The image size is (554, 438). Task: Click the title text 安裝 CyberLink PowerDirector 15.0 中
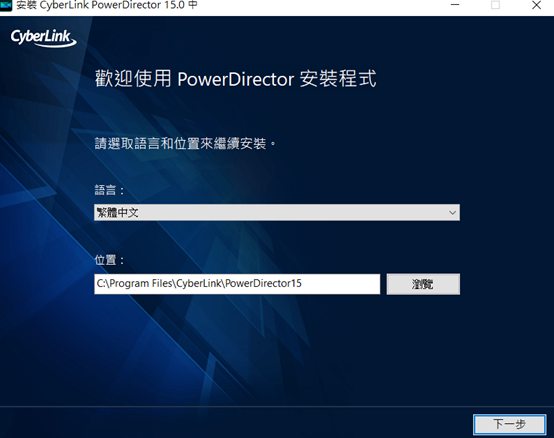click(107, 5)
